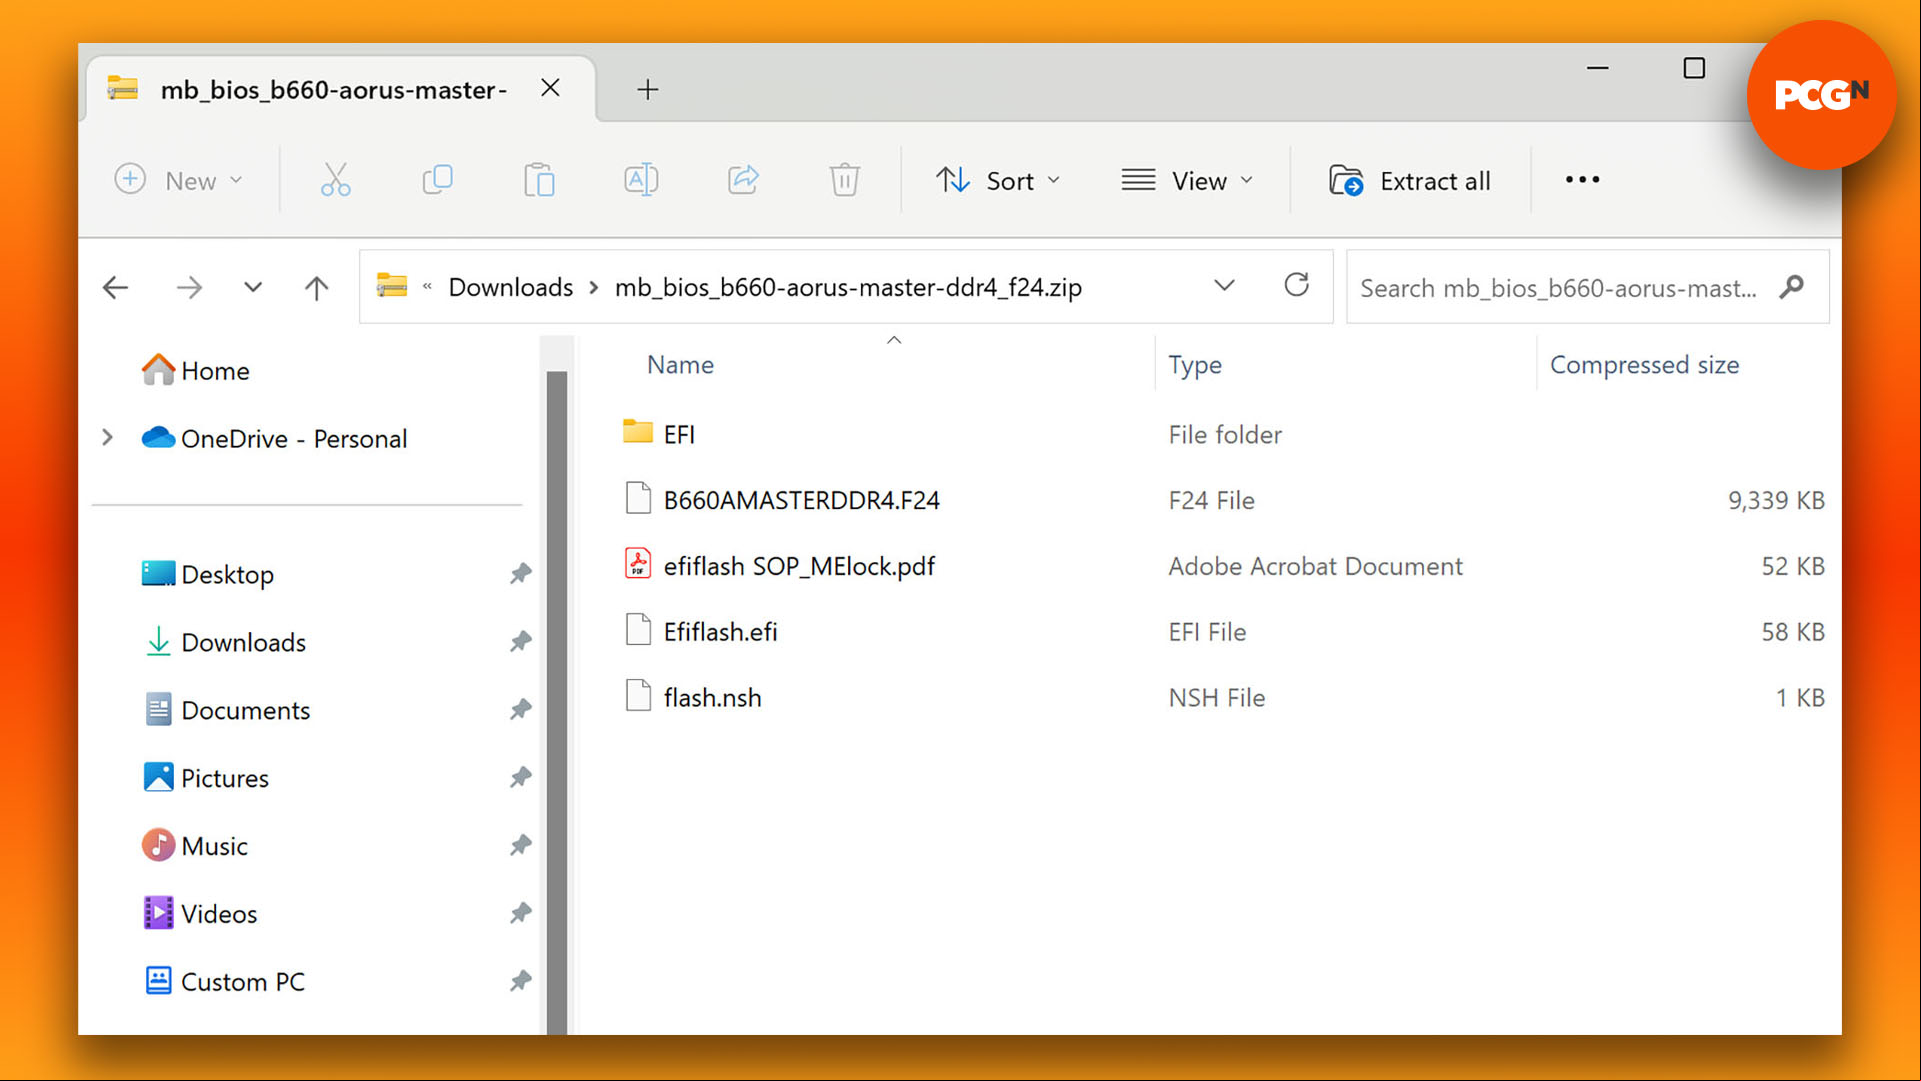
Task: Sort by the Name column header
Action: coord(680,365)
